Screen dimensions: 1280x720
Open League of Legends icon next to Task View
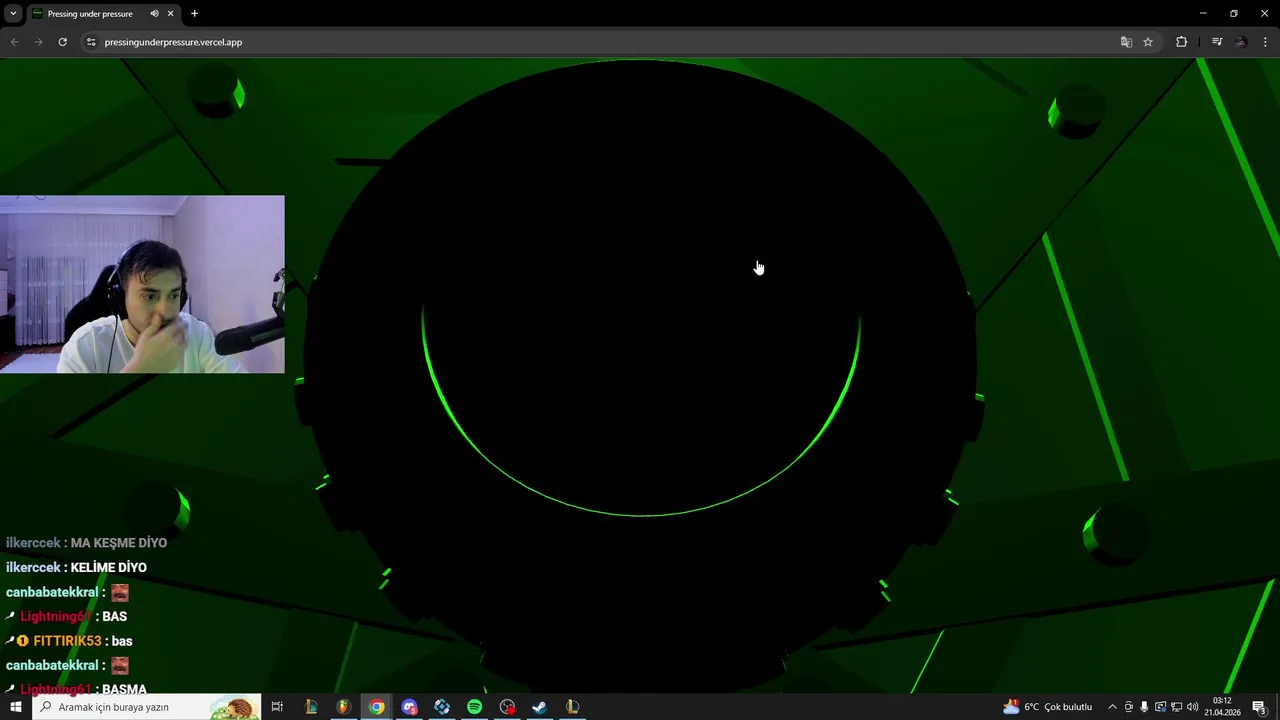pos(311,707)
